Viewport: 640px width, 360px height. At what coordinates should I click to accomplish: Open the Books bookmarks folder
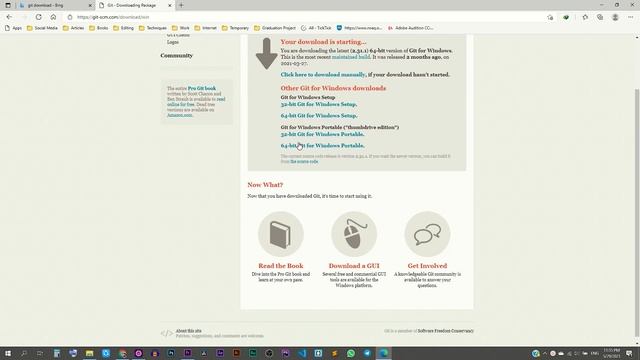[x=99, y=28]
